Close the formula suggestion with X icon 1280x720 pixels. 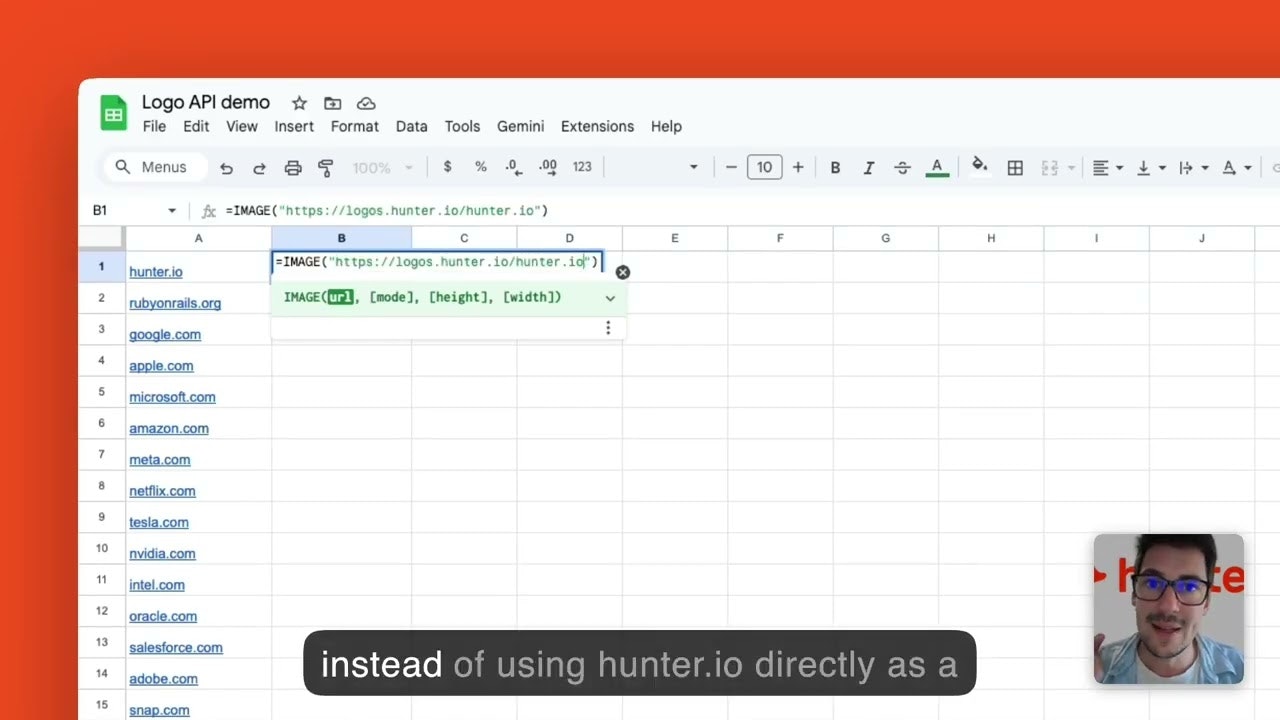point(623,272)
